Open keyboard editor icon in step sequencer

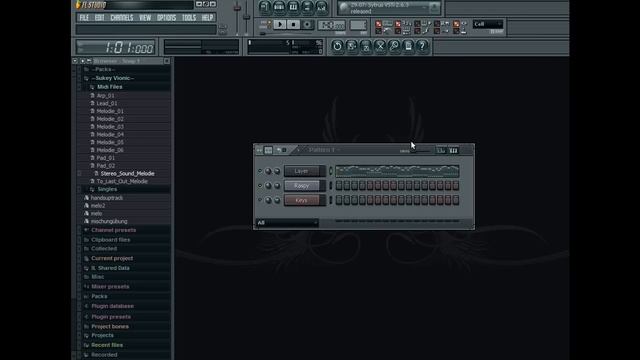pos(453,150)
